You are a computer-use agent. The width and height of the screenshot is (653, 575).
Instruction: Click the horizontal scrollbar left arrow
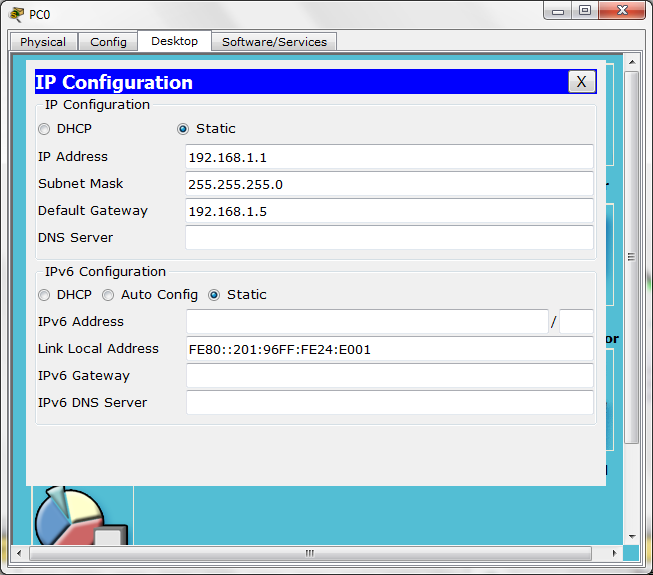pos(19,553)
